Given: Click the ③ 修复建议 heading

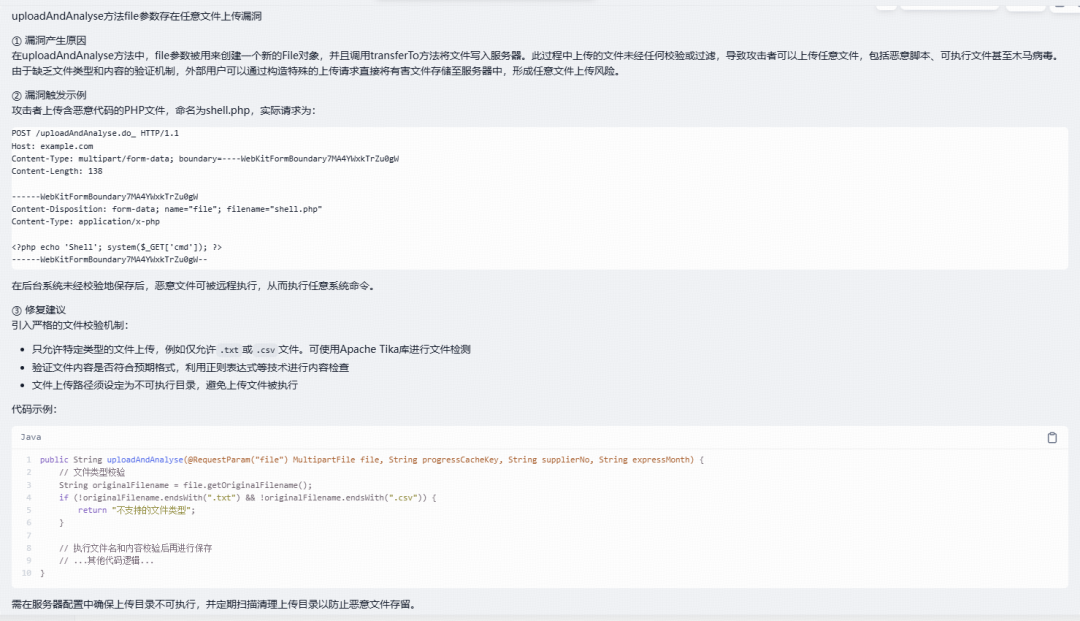Looking at the screenshot, I should (x=39, y=310).
